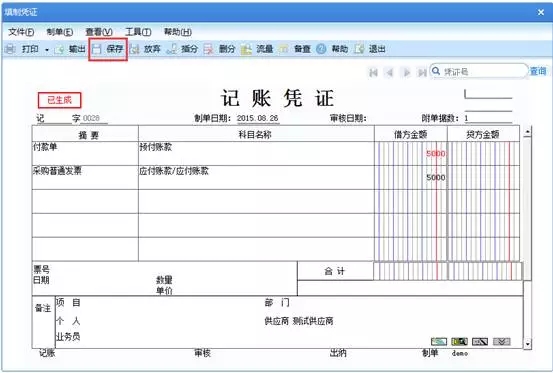Viewport: 553px width, 373px height.
Task: Click the 查询 search link
Action: coord(538,71)
